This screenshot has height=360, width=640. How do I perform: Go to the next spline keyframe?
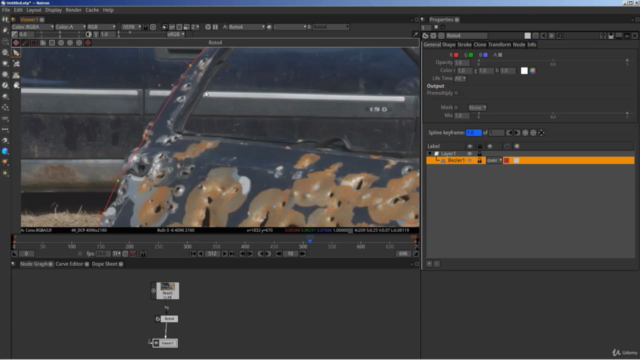point(517,133)
